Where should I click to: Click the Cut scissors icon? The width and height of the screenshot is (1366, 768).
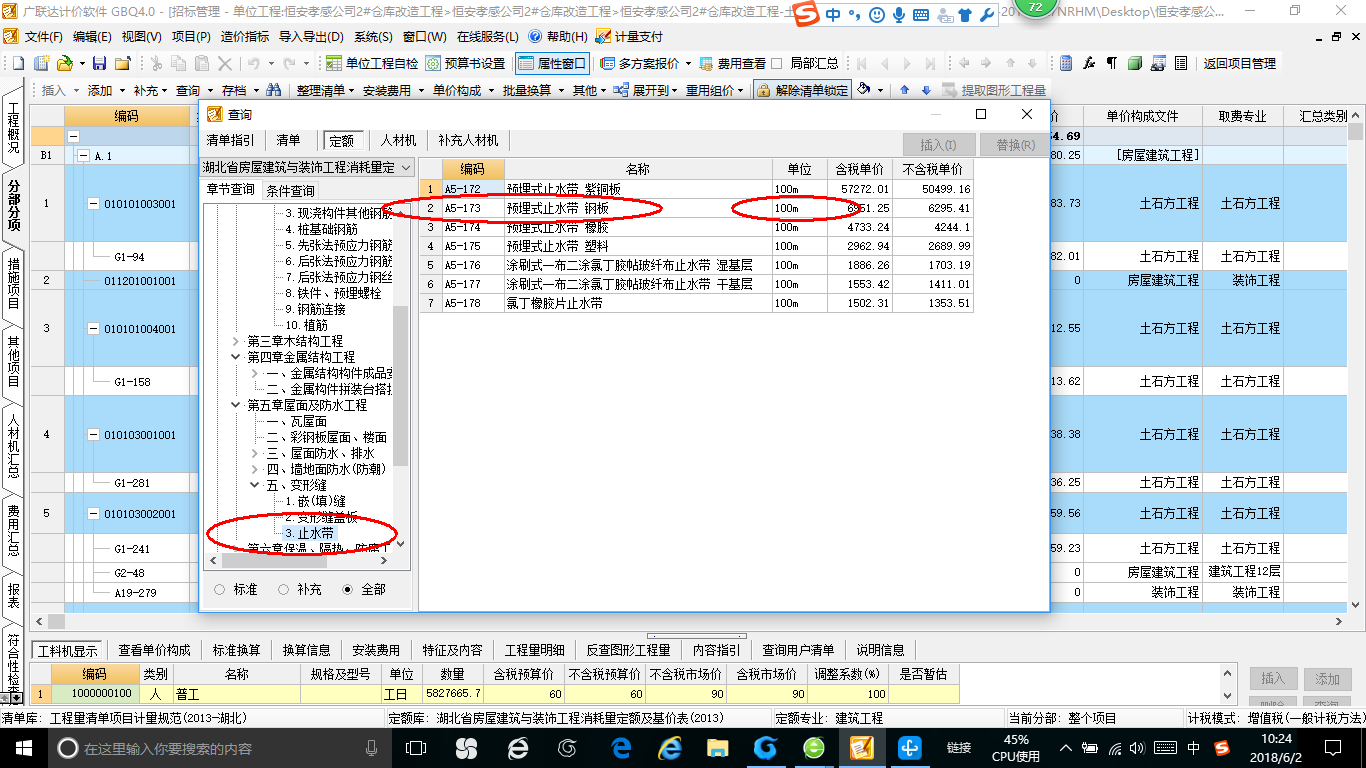coord(156,63)
